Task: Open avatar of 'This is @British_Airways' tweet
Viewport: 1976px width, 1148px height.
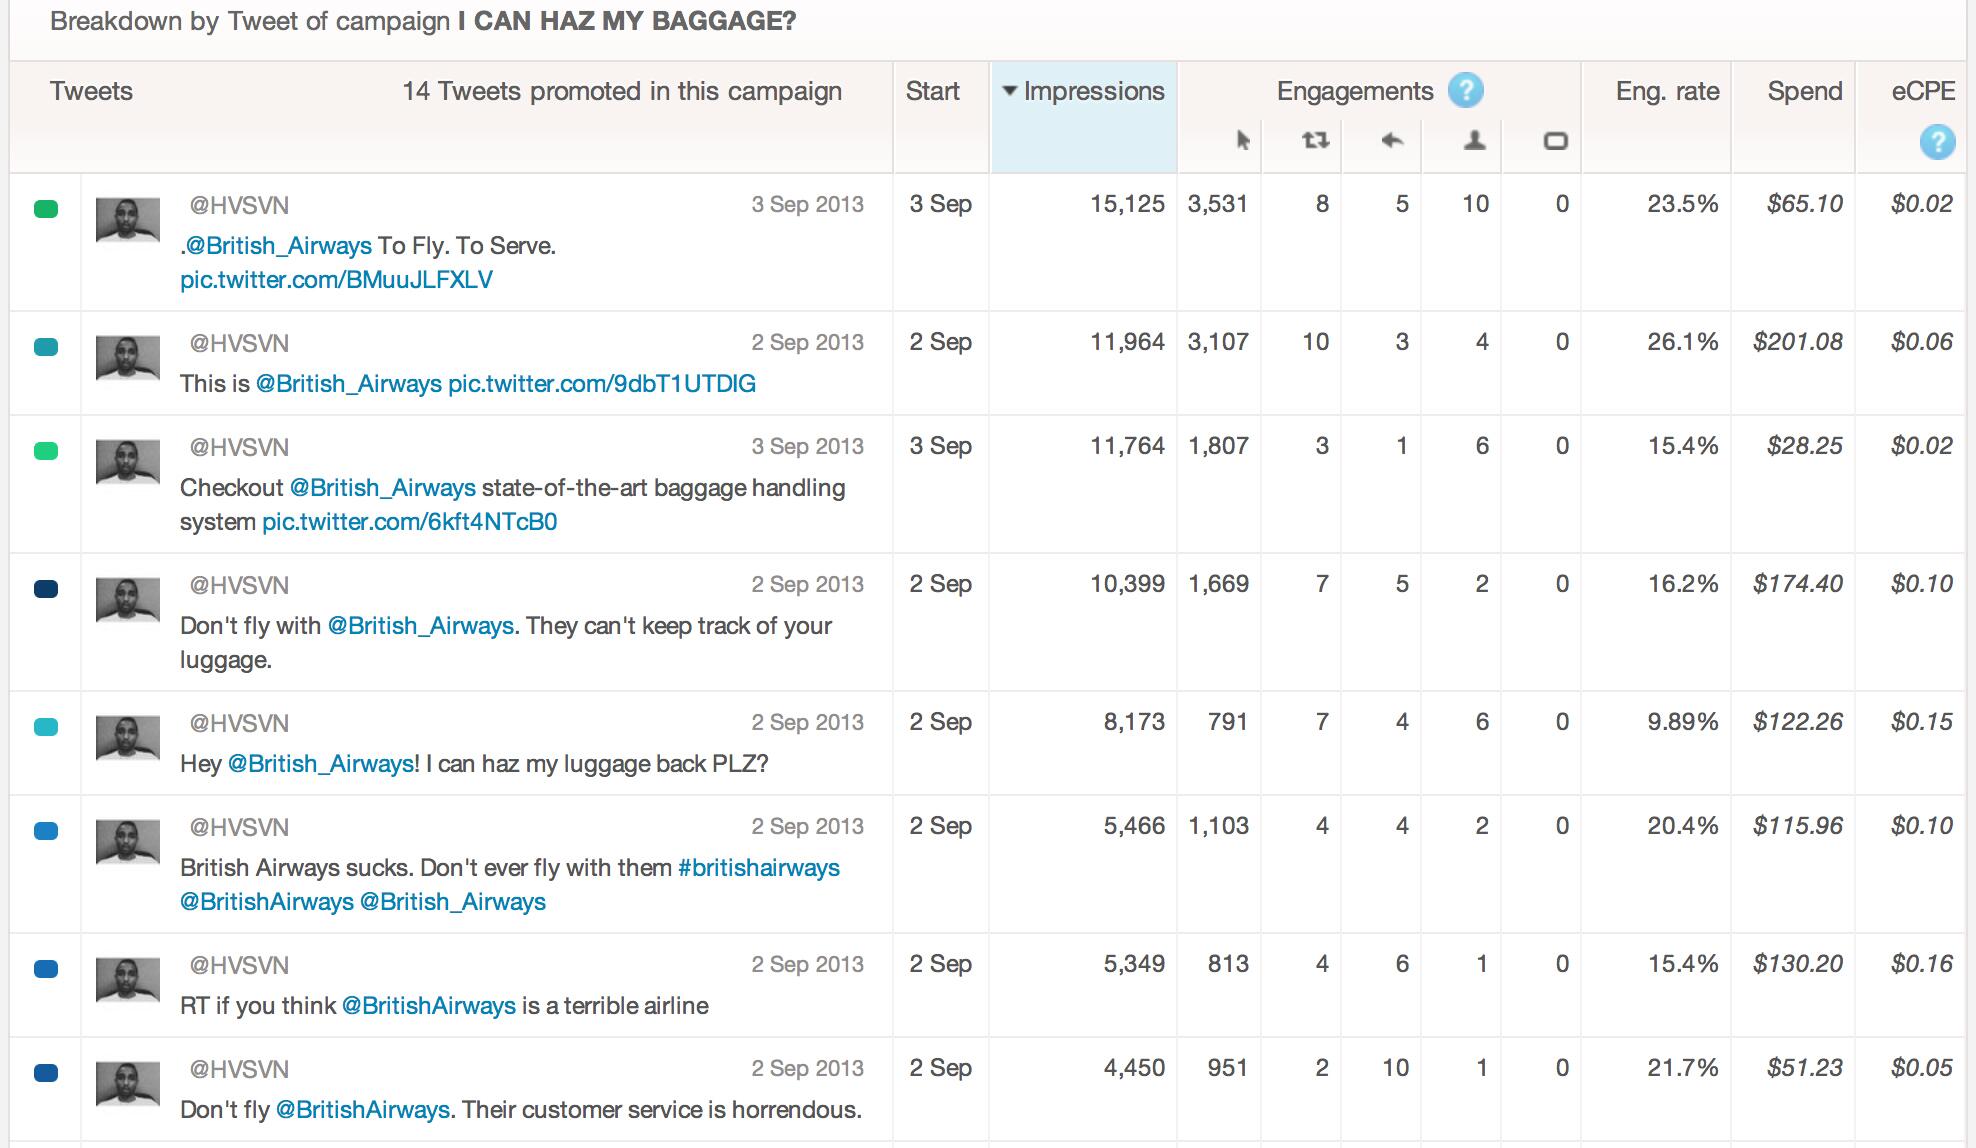Action: (128, 358)
